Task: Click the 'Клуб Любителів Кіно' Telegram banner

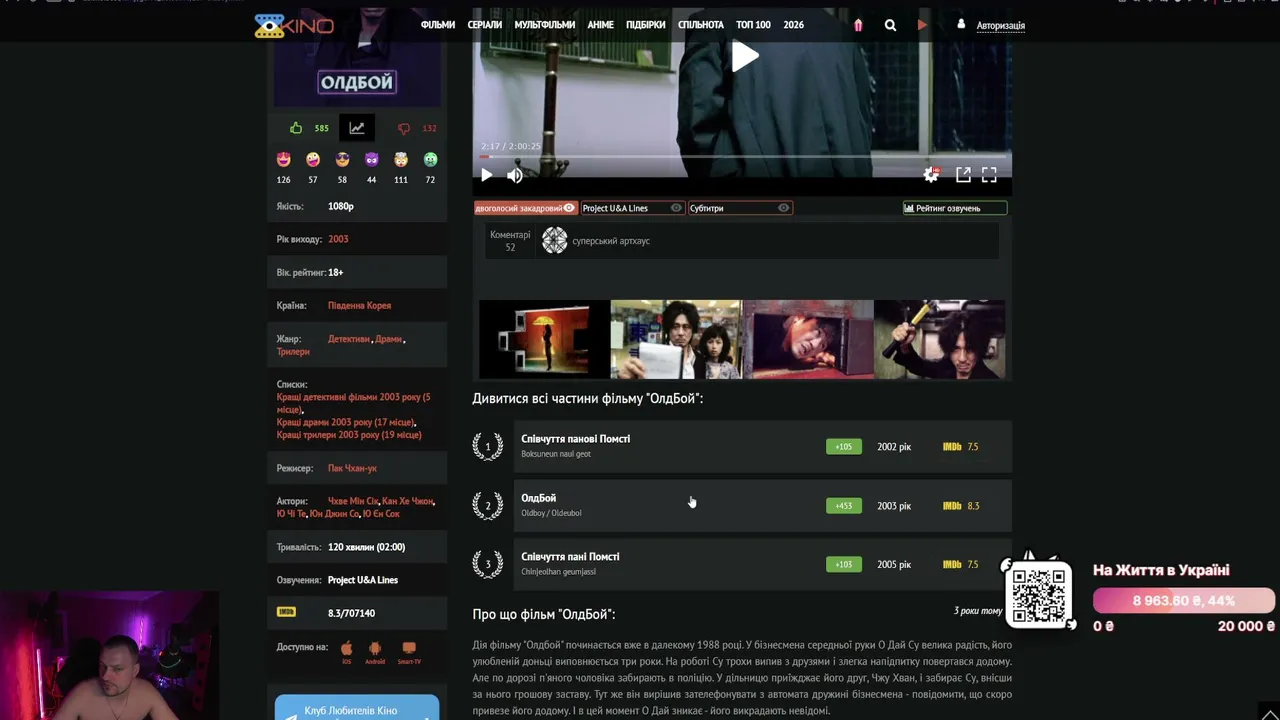Action: coord(357,708)
